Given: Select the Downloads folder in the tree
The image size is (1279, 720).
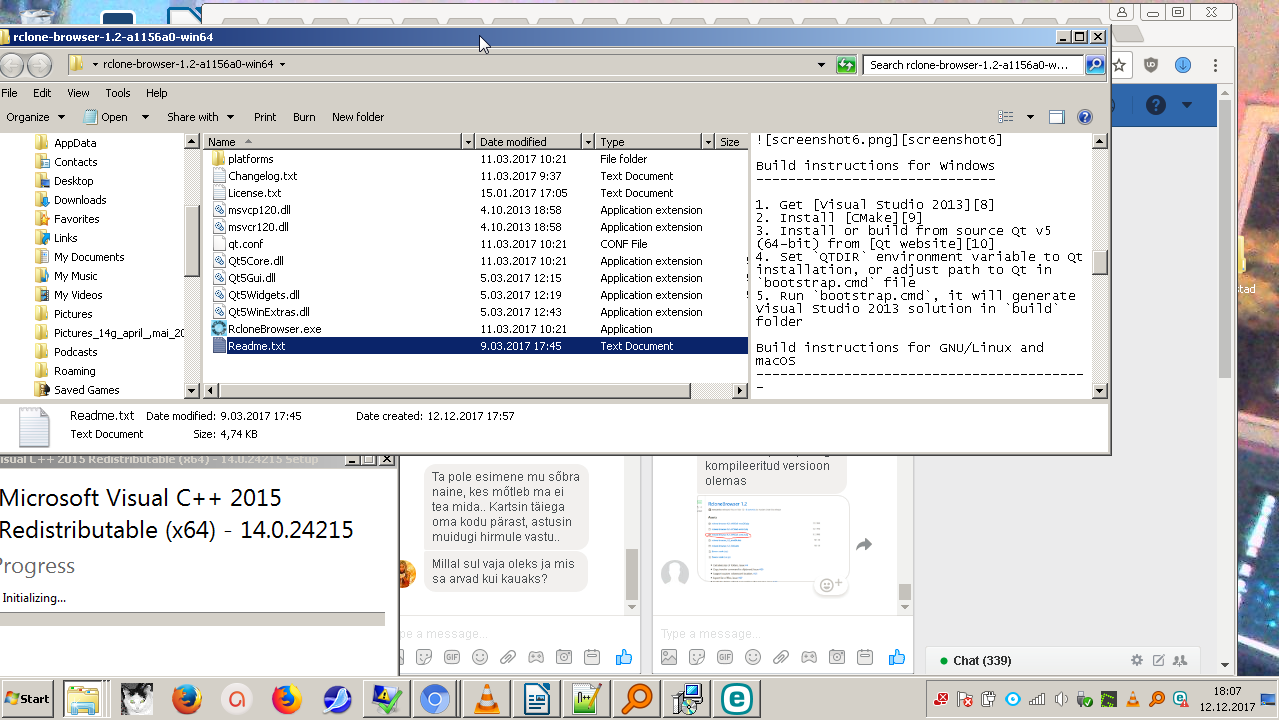Looking at the screenshot, I should coord(80,200).
